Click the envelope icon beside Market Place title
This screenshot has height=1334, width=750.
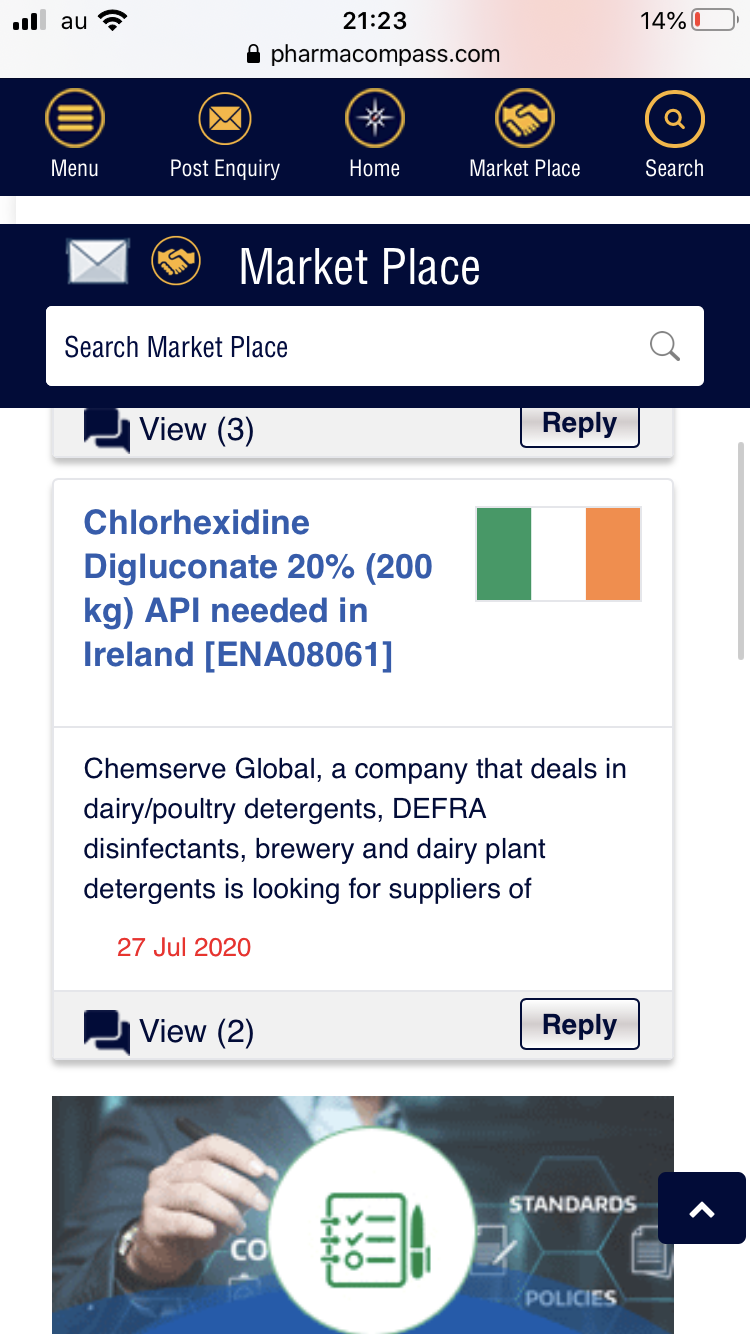(x=97, y=262)
